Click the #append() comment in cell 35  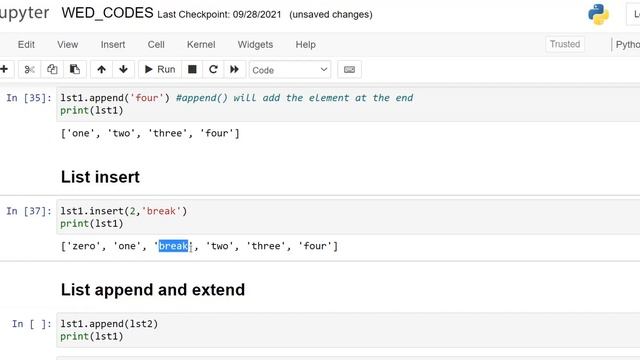[x=295, y=98]
